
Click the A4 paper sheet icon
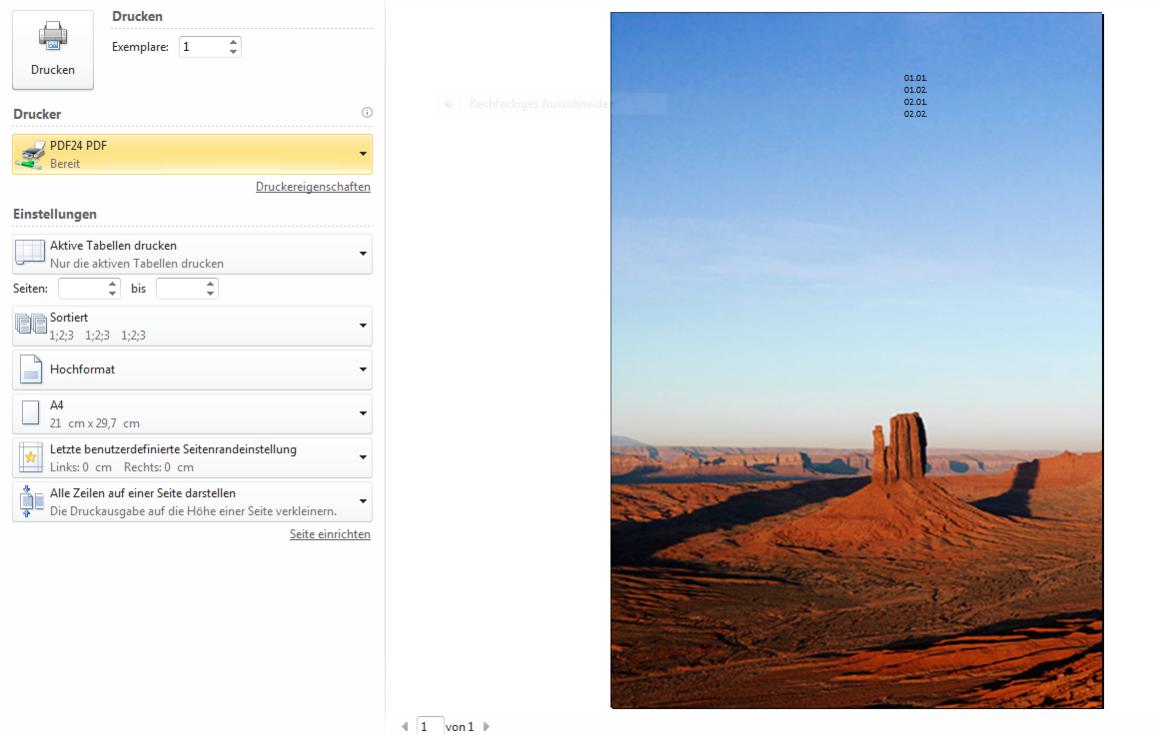(x=30, y=413)
